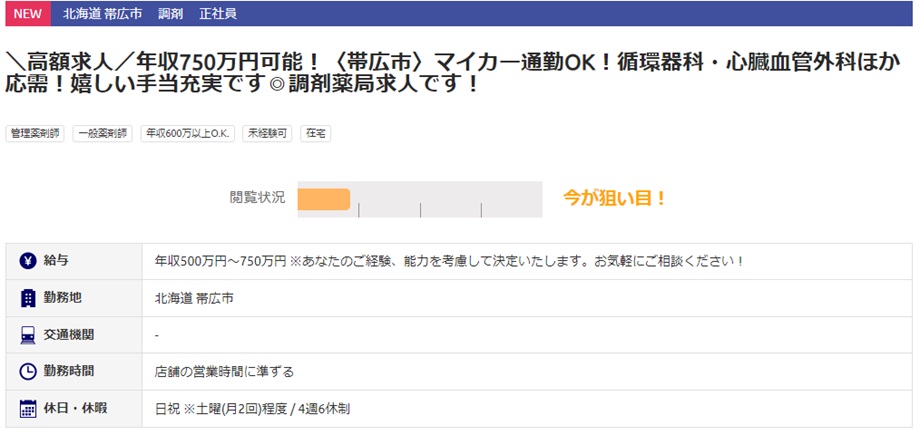Viewport: 920px width, 435px height.
Task: Click 北海道 帯広市 in the blue header bar
Action: pos(102,14)
